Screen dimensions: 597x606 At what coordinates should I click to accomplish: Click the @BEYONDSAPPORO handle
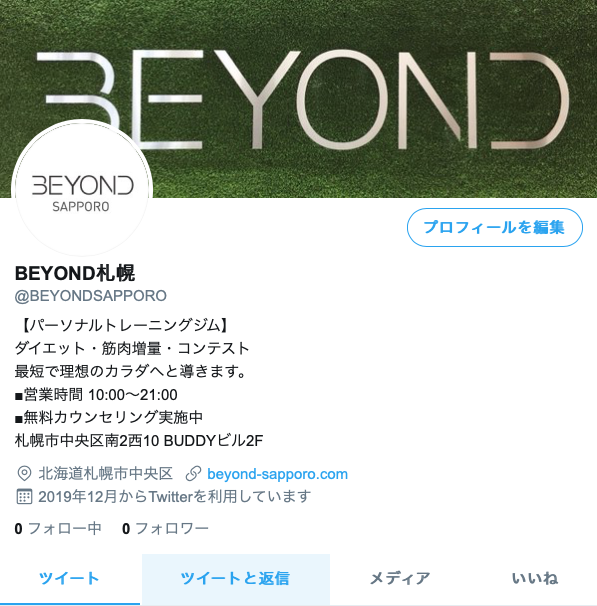[x=90, y=296]
